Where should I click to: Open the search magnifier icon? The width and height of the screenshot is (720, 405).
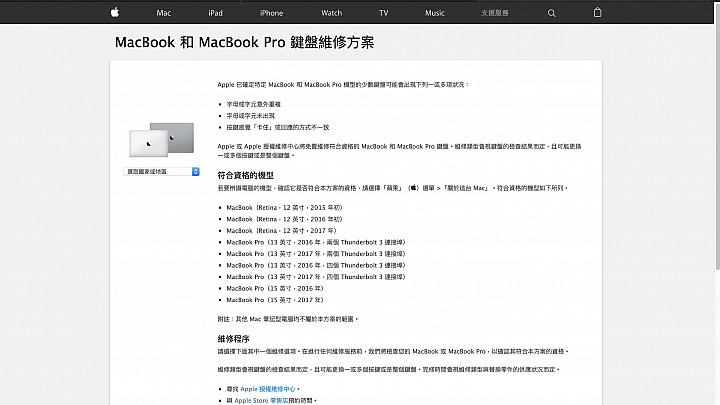pyautogui.click(x=551, y=13)
